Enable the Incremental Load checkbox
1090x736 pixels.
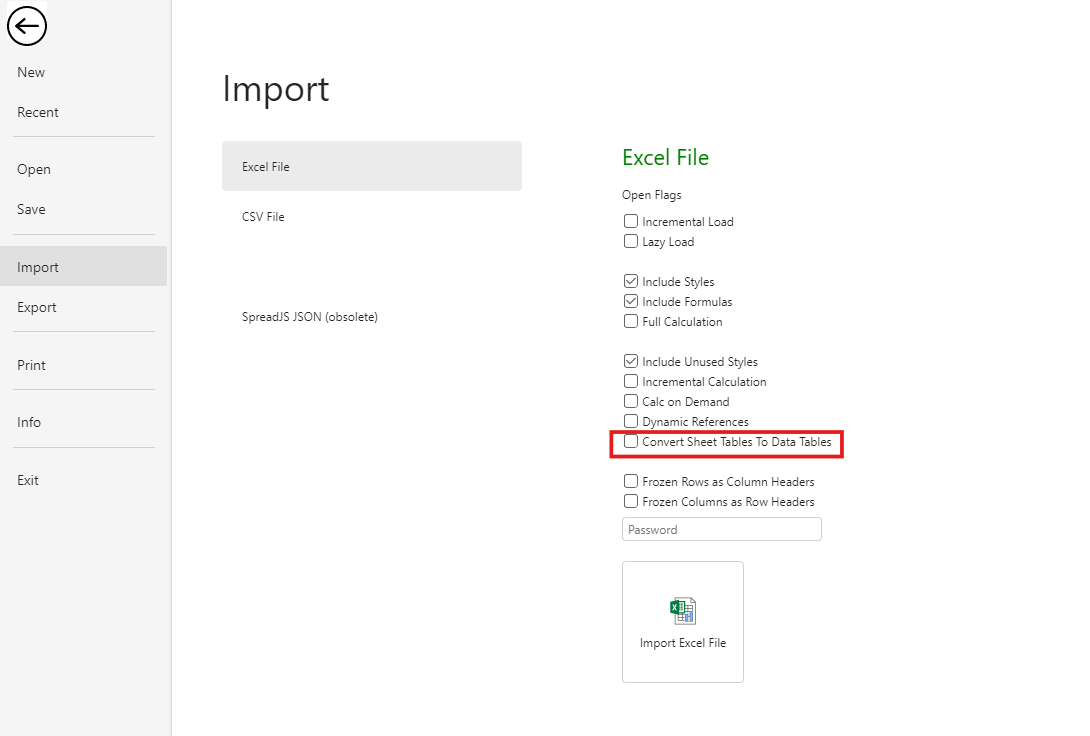click(x=631, y=221)
